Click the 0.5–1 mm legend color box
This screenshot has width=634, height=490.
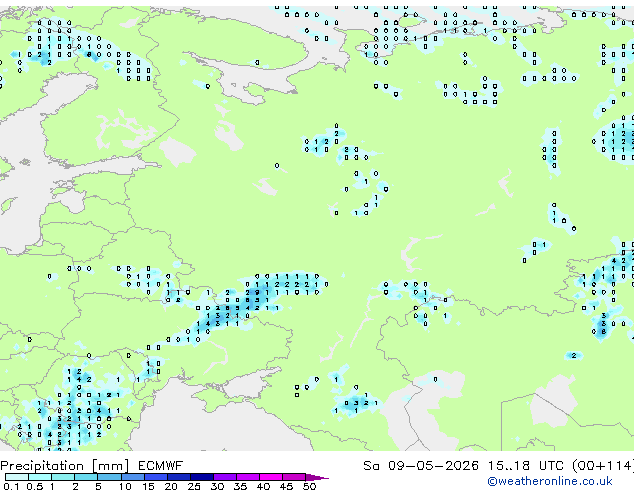coord(40,477)
